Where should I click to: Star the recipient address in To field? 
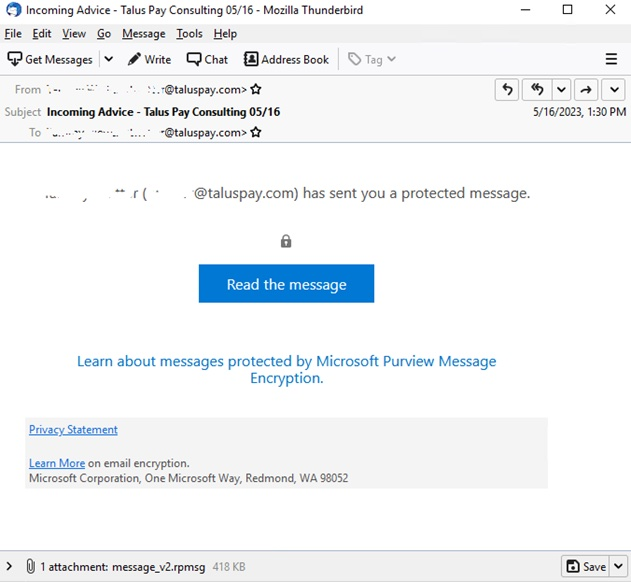(256, 132)
